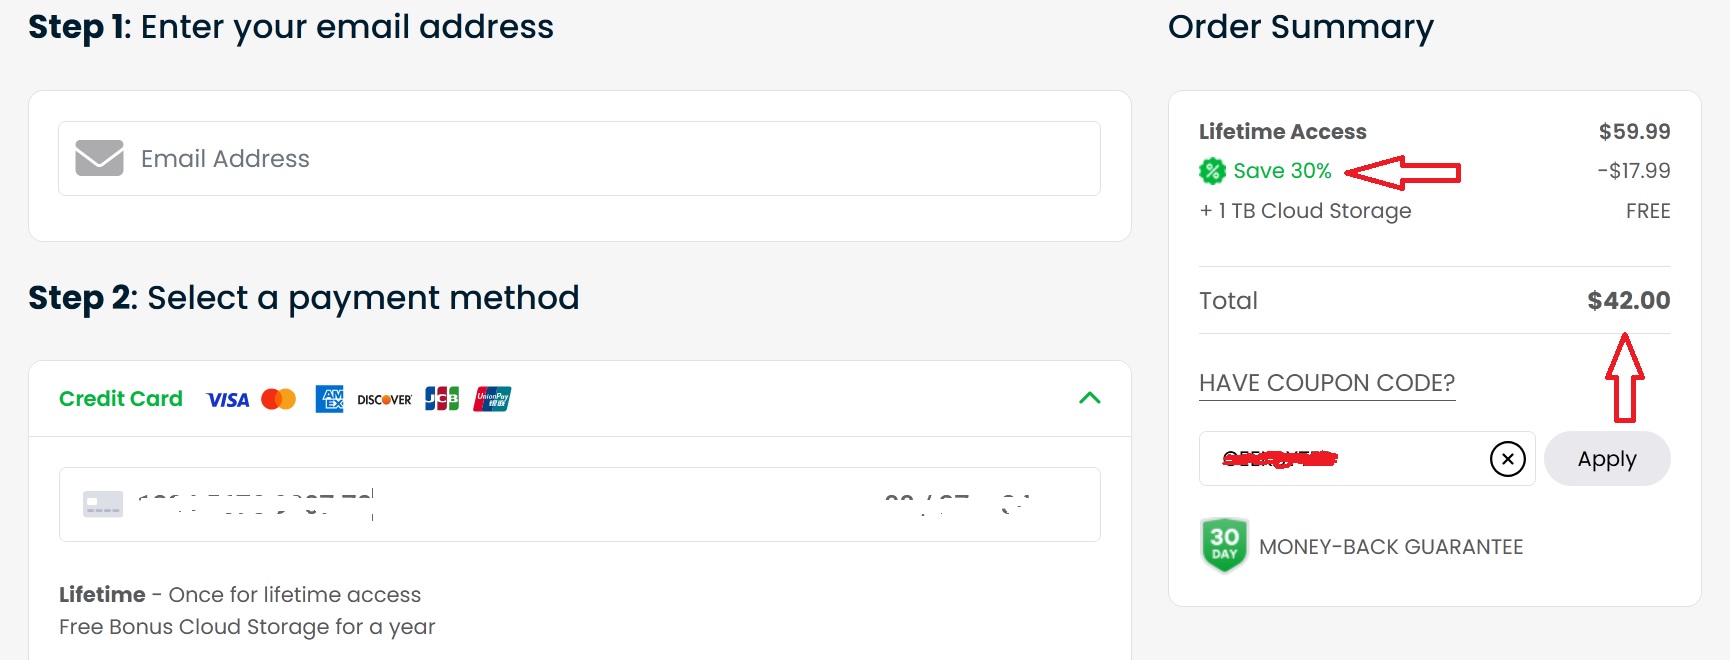Select the Credit Card payment method
The image size is (1730, 660).
pyautogui.click(x=121, y=399)
